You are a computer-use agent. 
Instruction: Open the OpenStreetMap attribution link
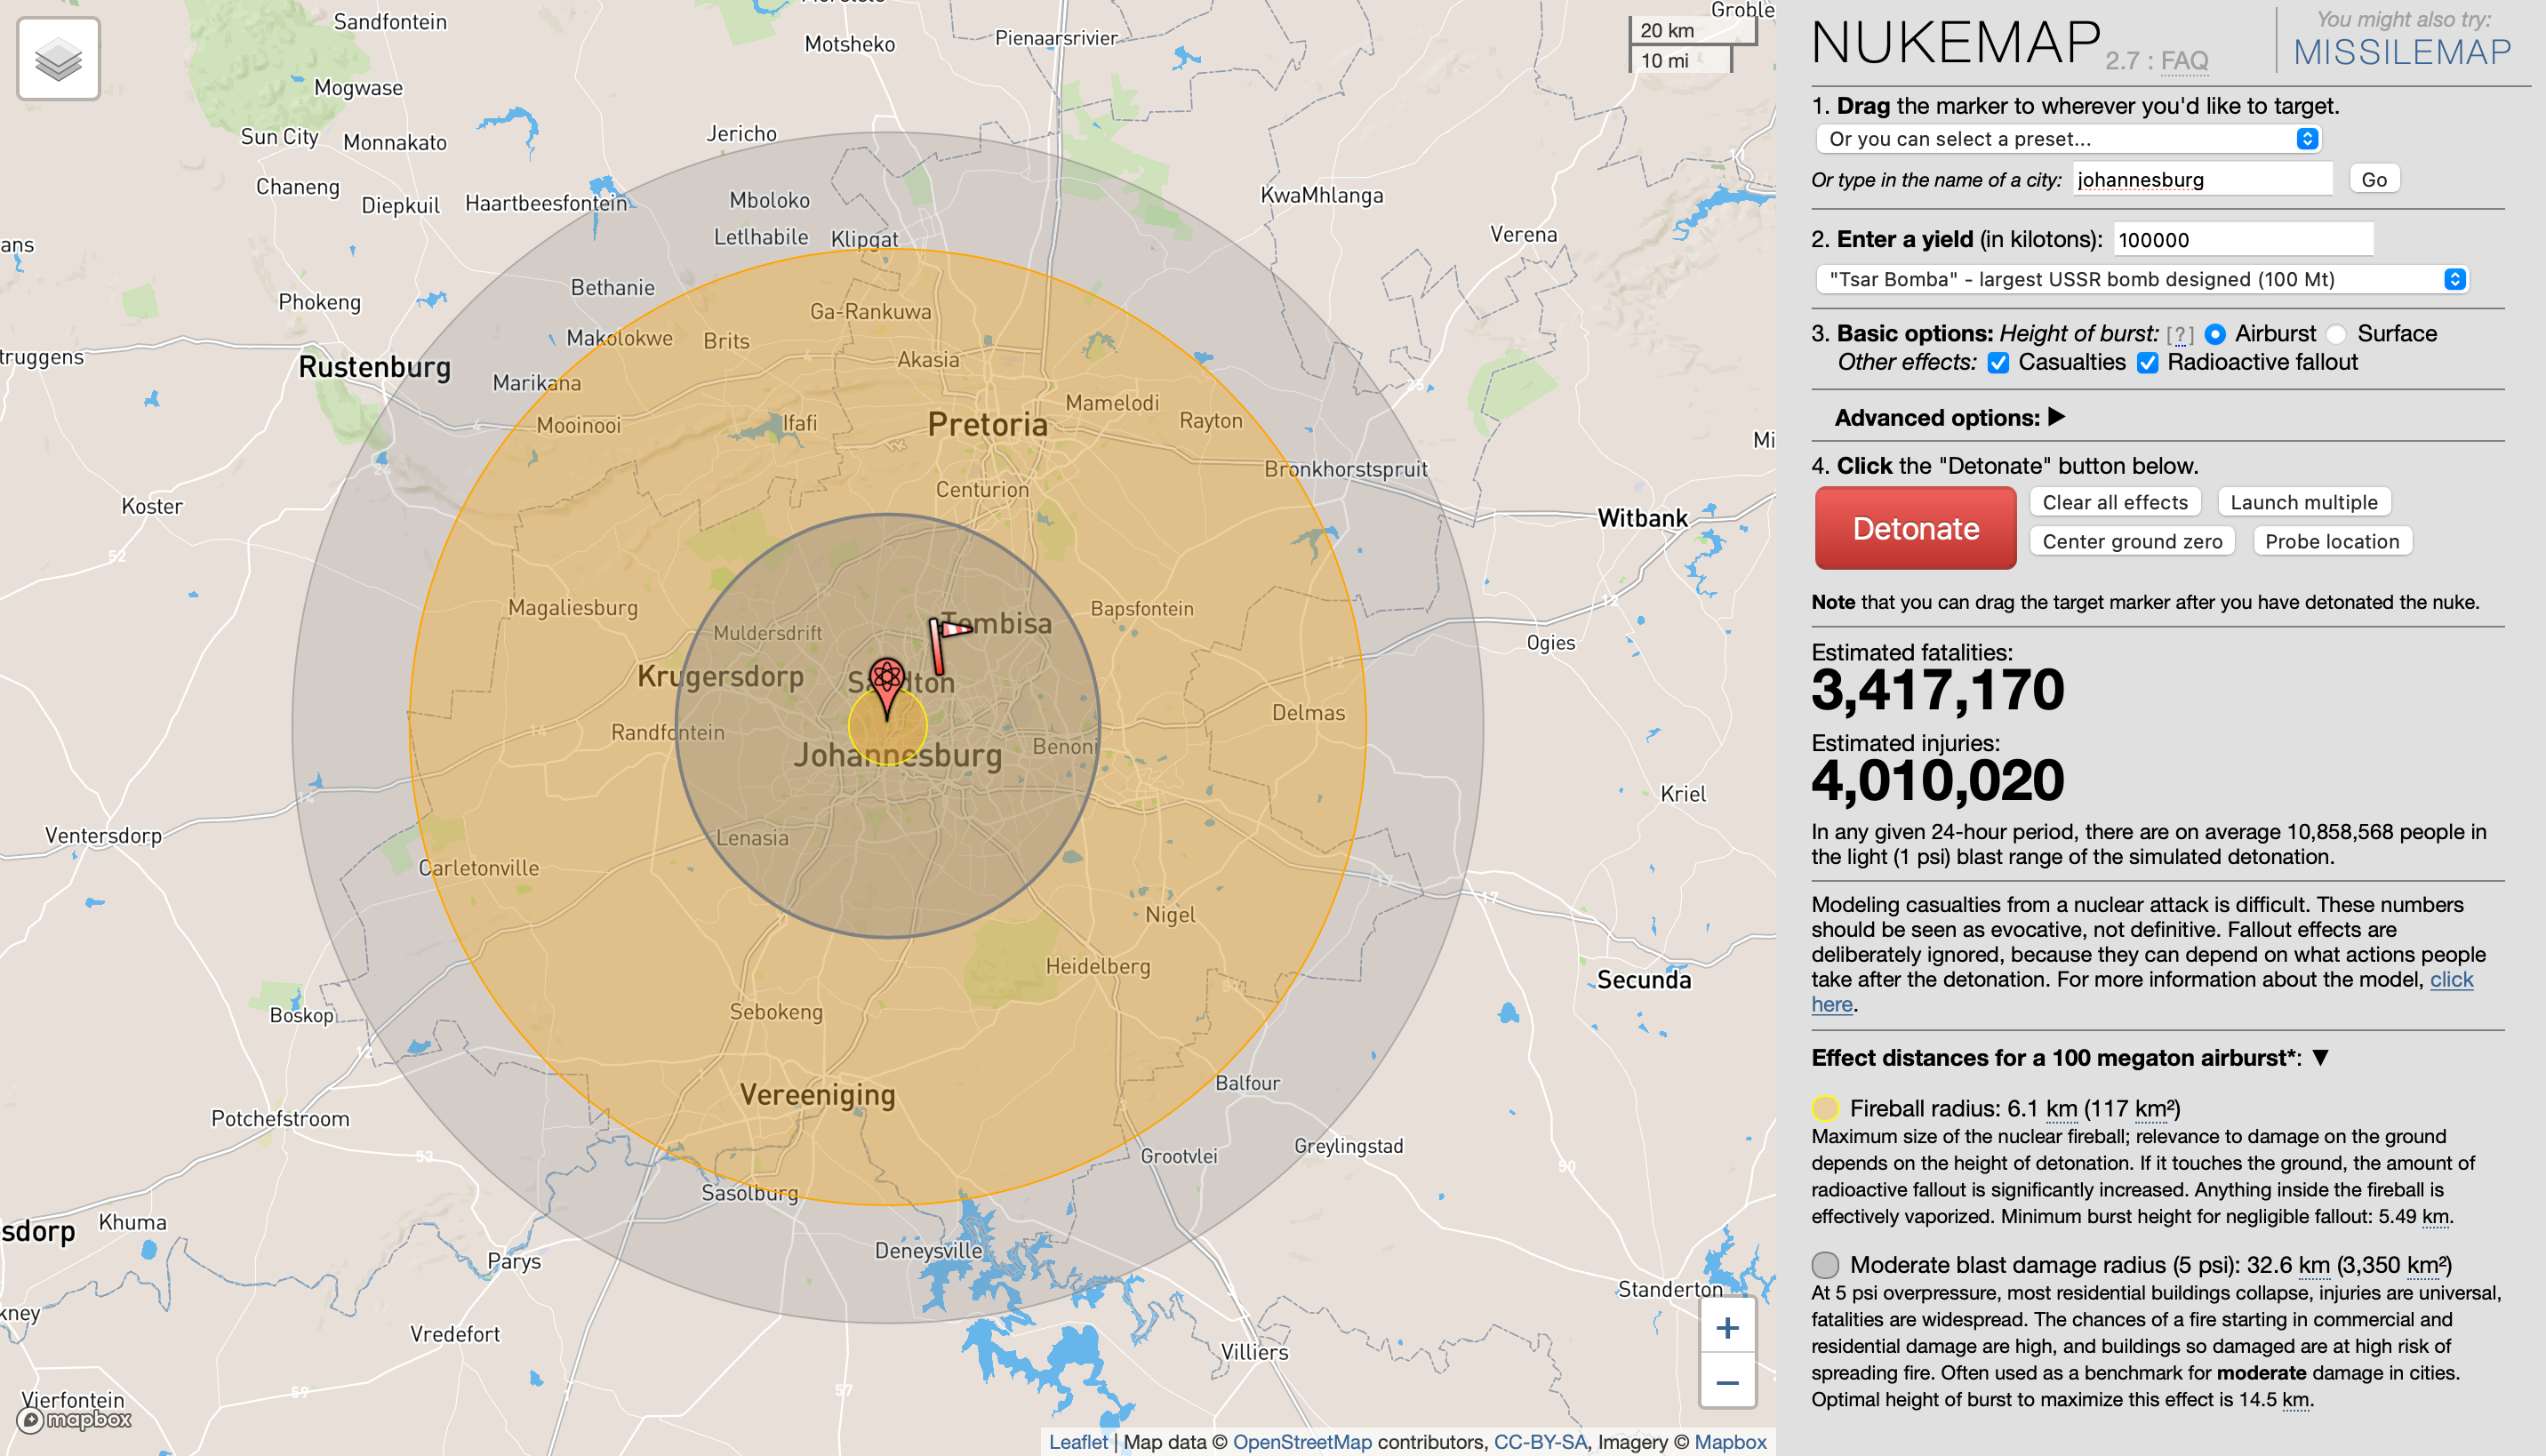click(x=1302, y=1441)
